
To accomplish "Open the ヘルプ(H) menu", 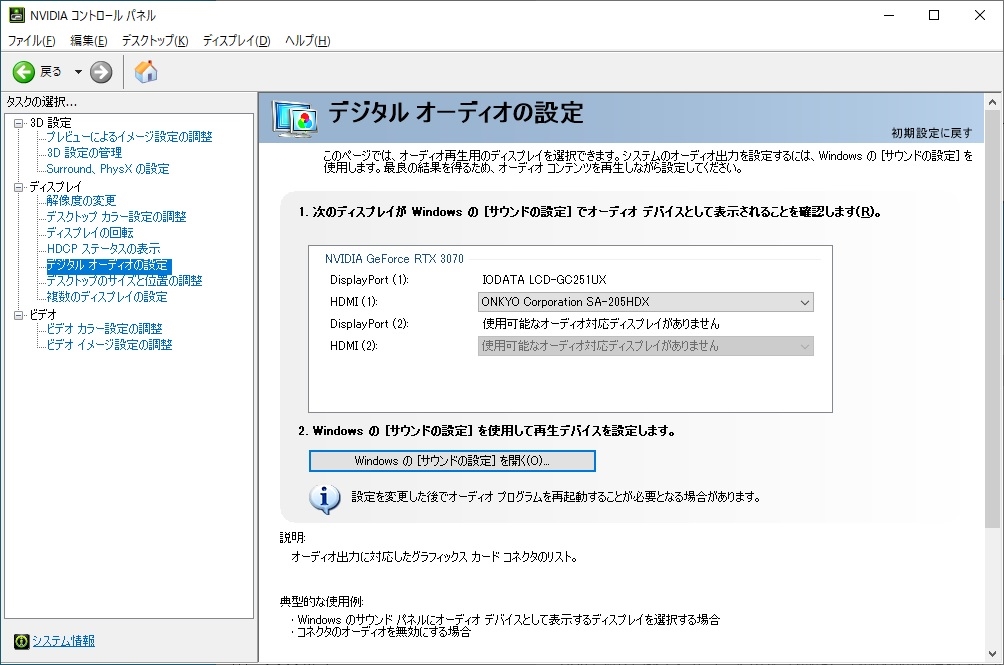I will click(307, 41).
